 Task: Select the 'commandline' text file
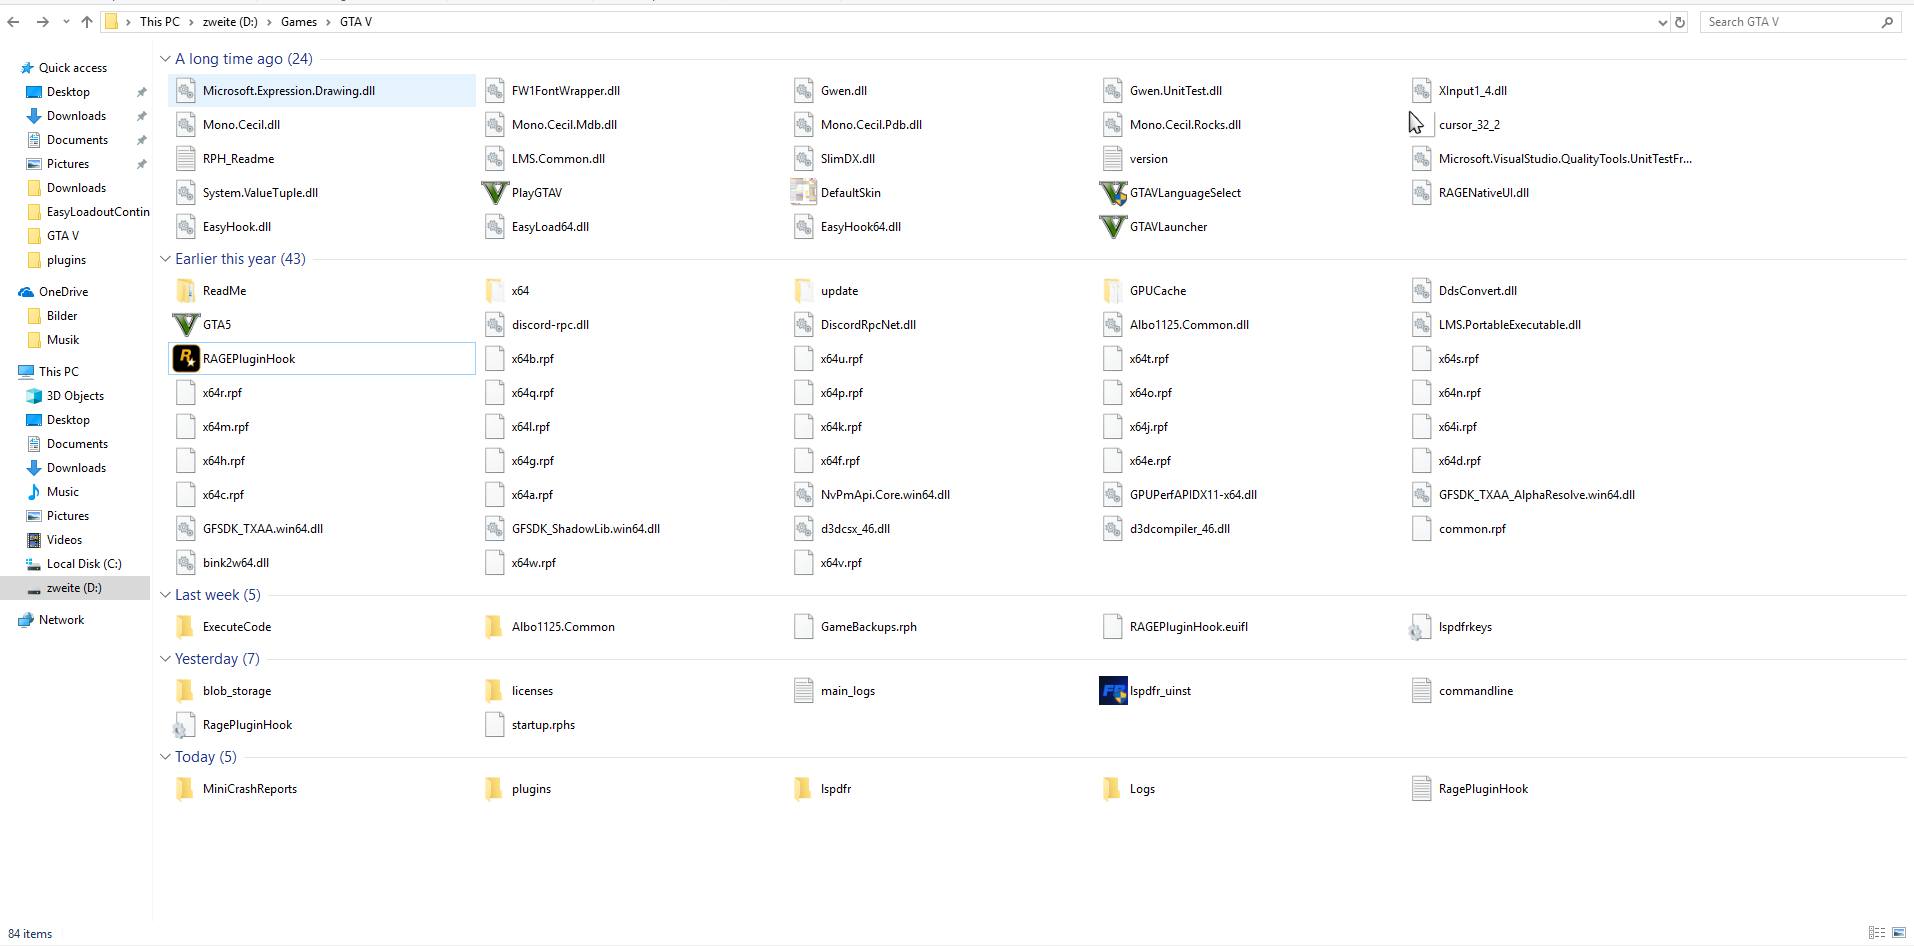(x=1476, y=691)
